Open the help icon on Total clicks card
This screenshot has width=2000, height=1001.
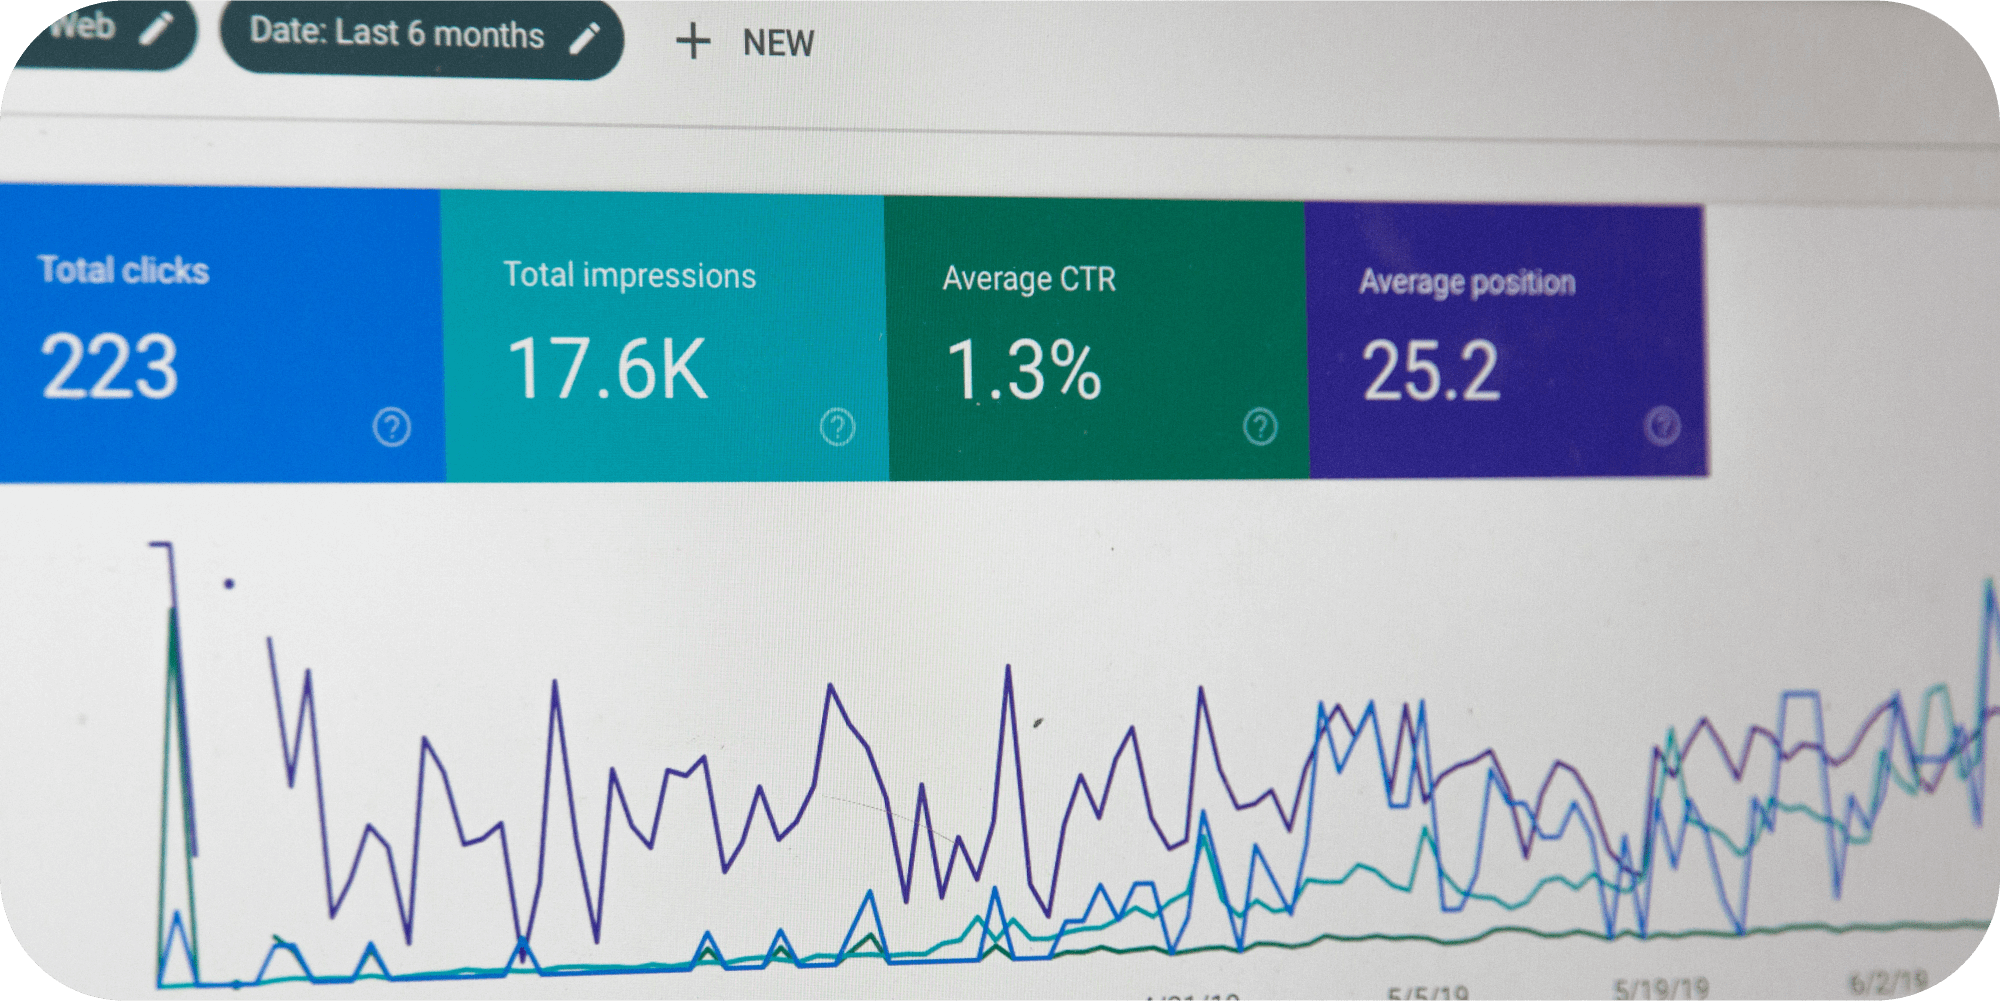392,427
